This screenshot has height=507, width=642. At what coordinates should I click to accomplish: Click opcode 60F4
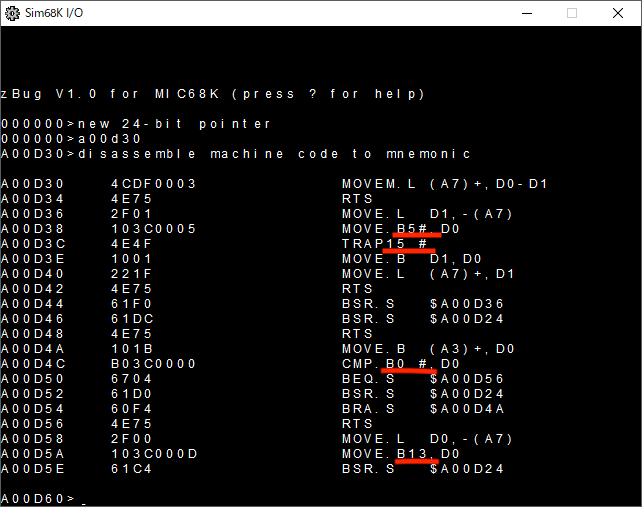(131, 409)
